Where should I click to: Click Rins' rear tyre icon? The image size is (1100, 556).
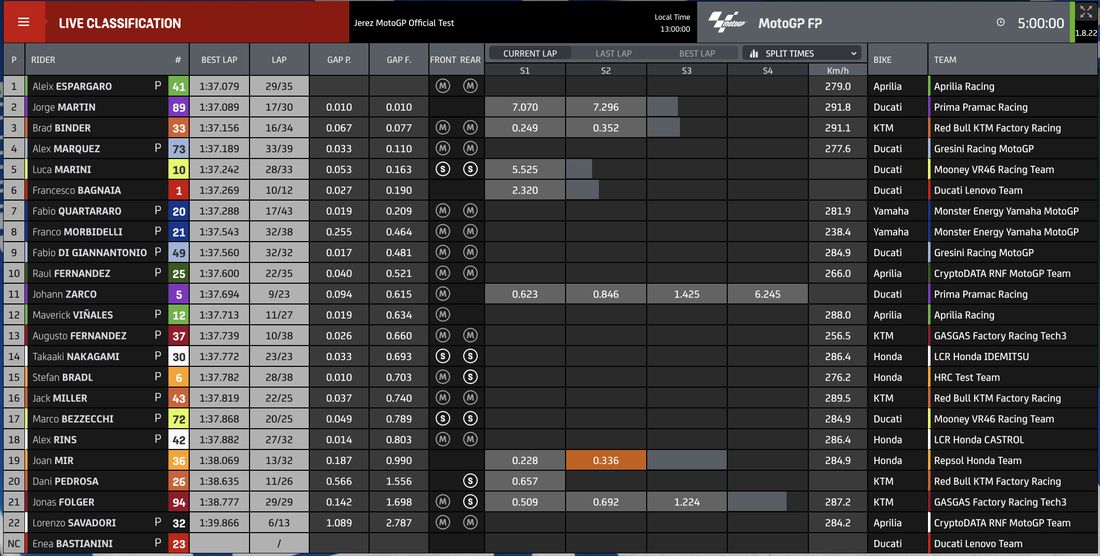pos(470,440)
